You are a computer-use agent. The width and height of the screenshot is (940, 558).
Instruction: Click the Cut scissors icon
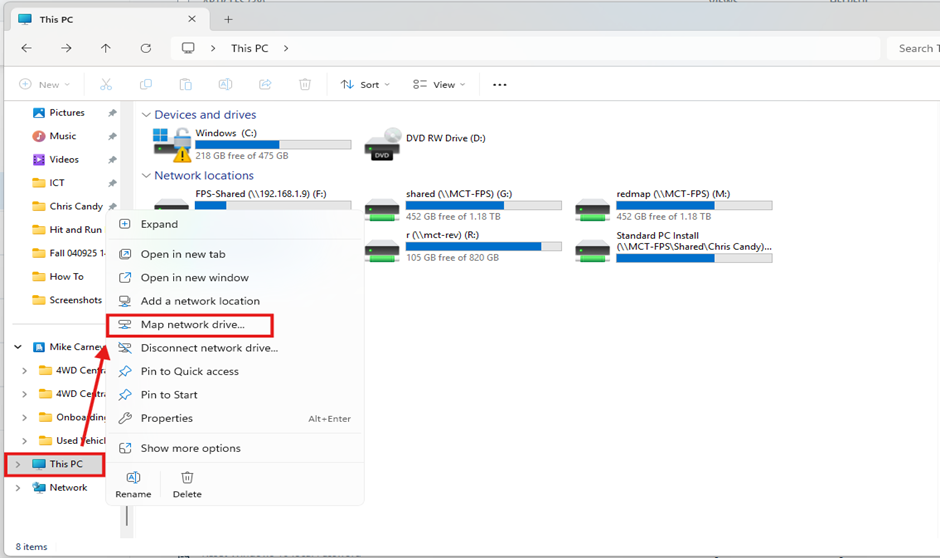pos(106,85)
